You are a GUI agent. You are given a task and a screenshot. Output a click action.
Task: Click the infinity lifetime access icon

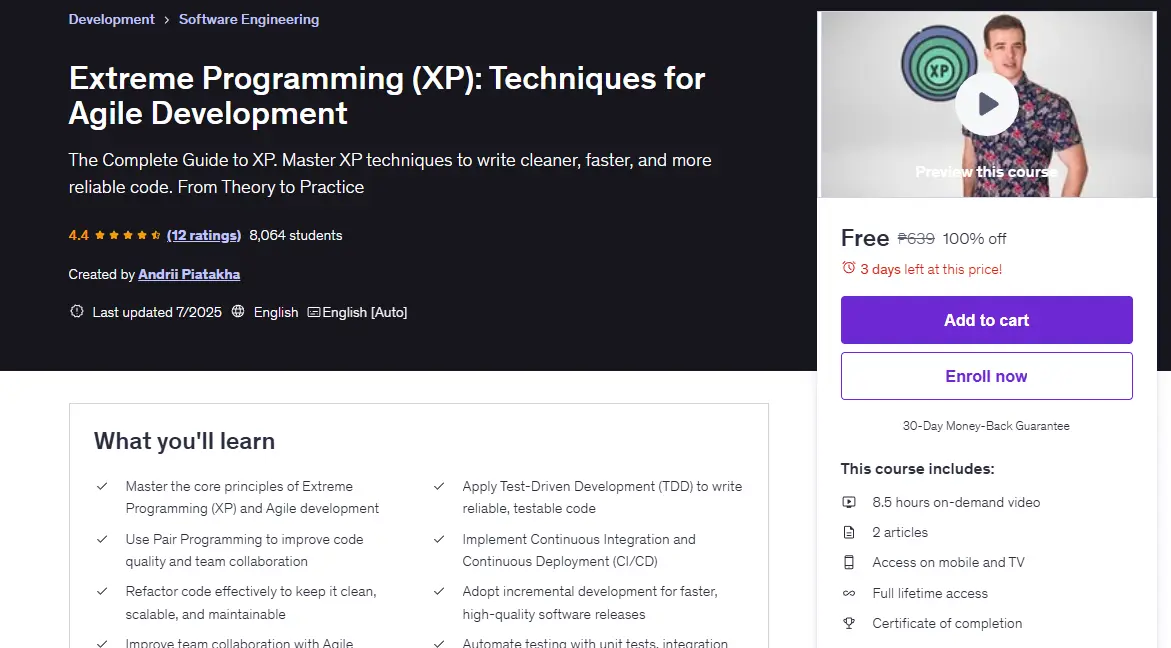click(x=849, y=594)
